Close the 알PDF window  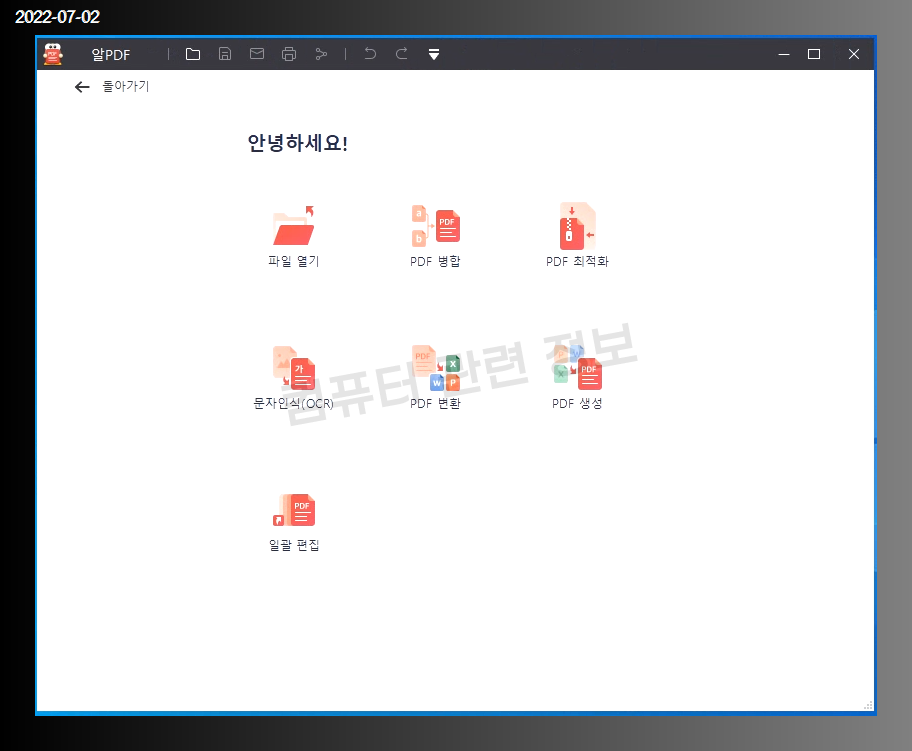[x=854, y=54]
